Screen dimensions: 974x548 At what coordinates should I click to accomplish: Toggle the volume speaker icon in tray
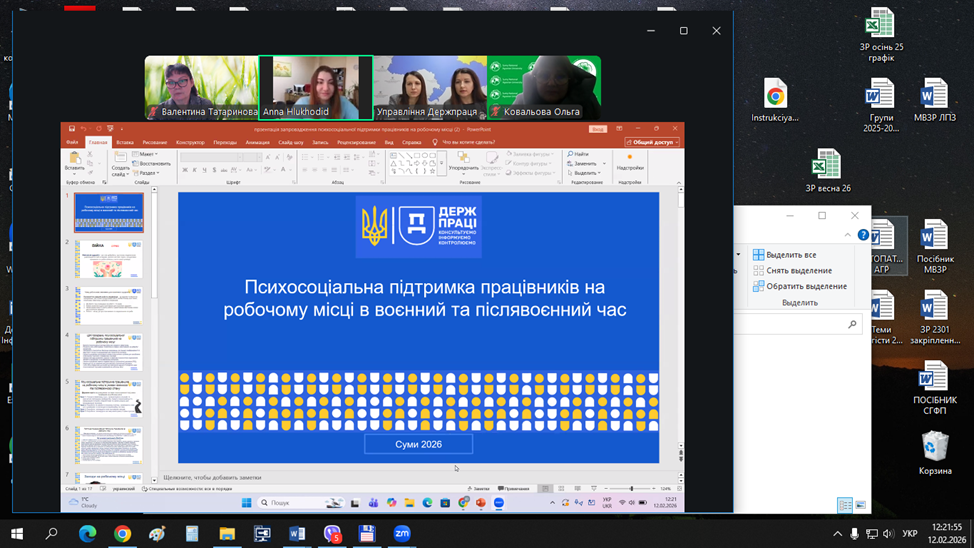coord(888,534)
